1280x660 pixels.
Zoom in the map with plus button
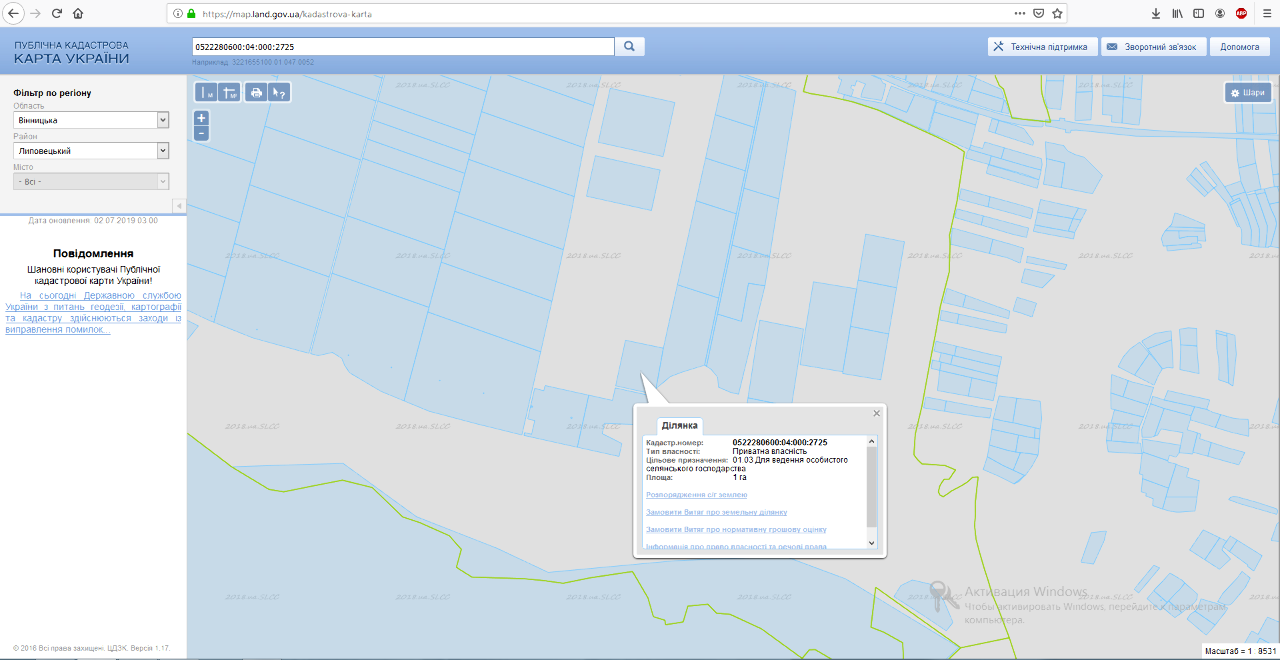pyautogui.click(x=201, y=118)
